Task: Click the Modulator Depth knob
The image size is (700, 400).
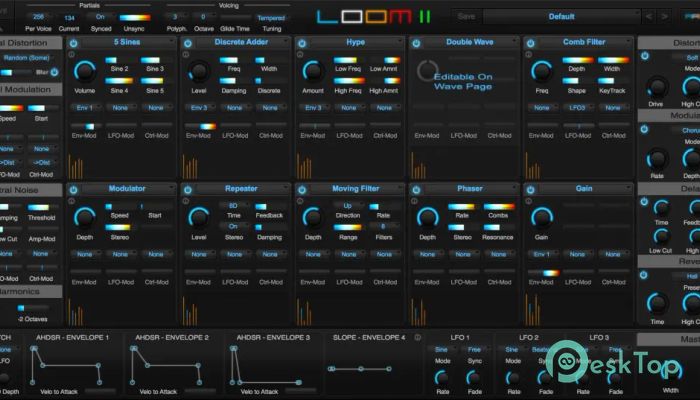Action: (x=84, y=217)
